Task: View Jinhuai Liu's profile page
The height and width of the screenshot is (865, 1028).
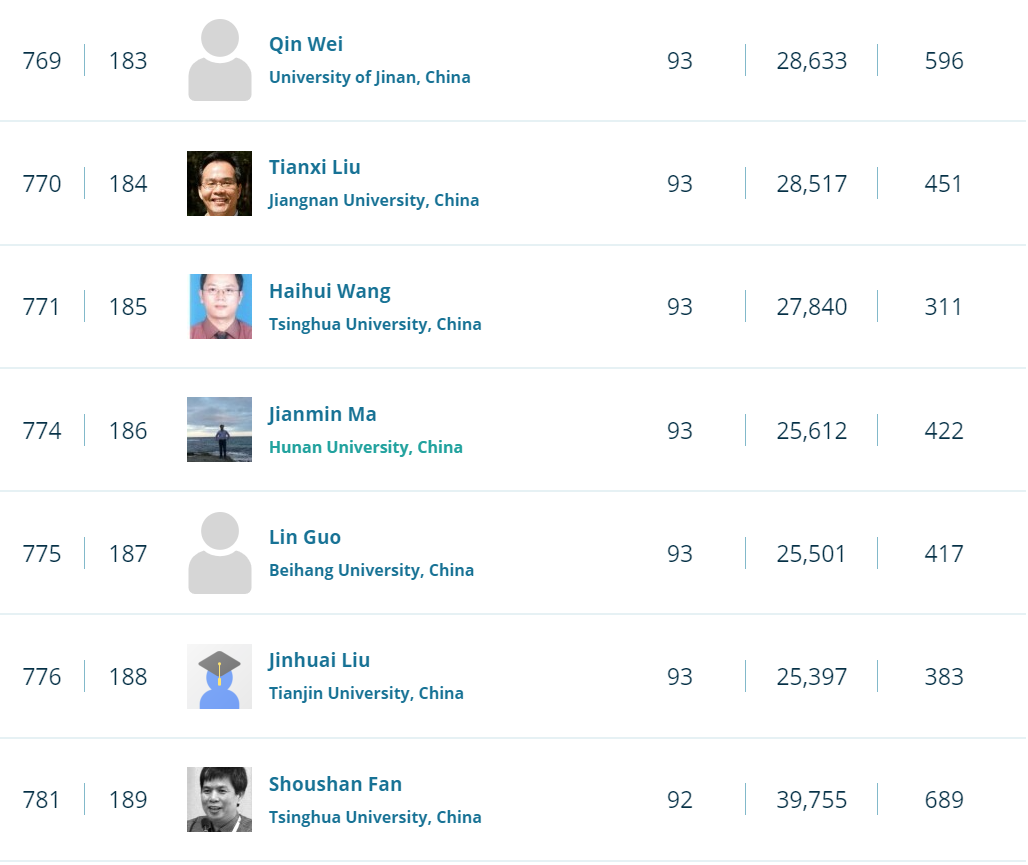Action: pyautogui.click(x=319, y=660)
